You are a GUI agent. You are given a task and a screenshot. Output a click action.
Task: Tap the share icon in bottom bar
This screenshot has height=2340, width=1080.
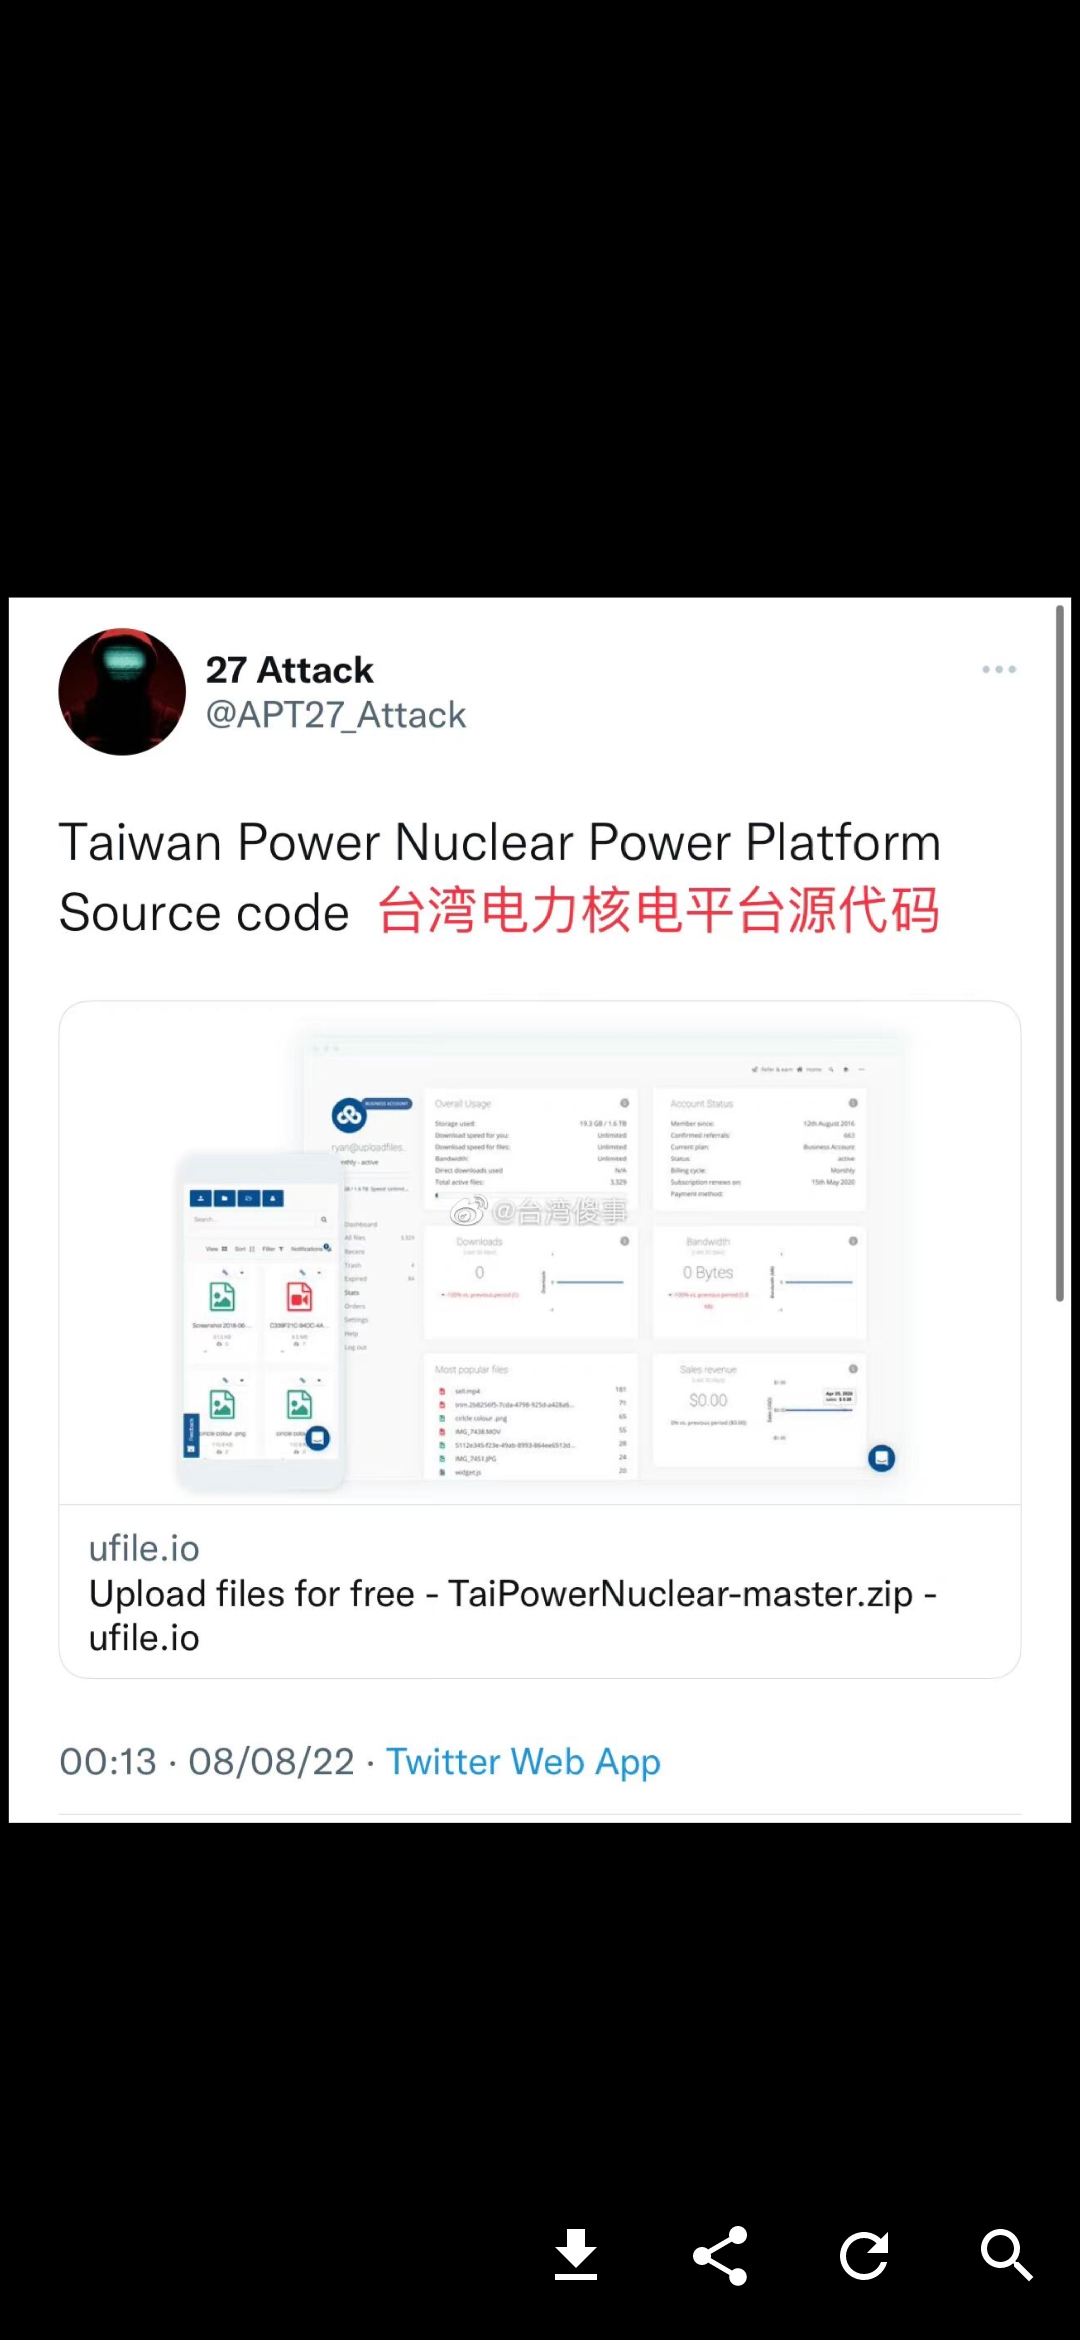point(720,2256)
